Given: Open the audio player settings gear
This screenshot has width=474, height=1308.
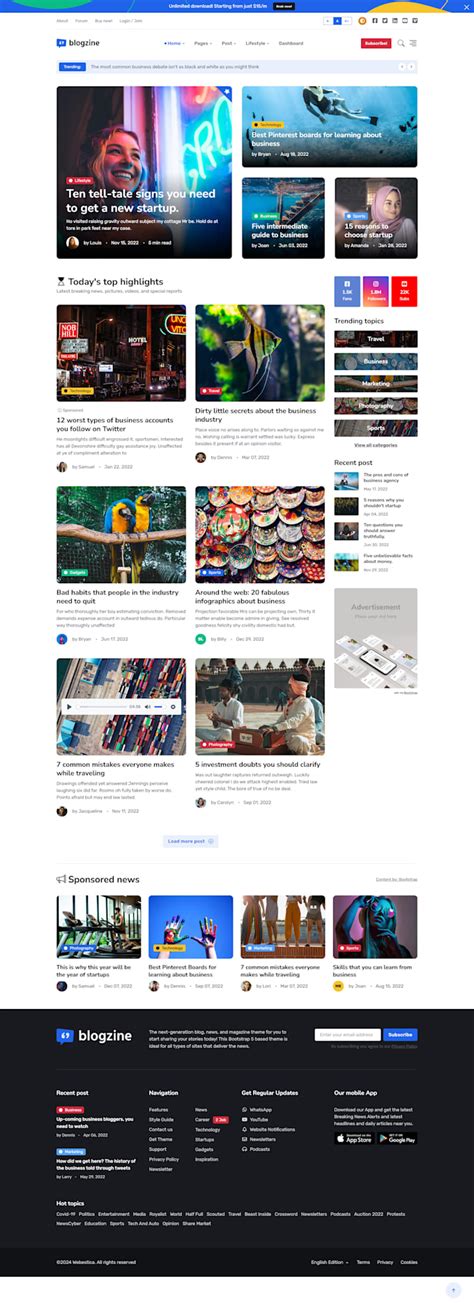Looking at the screenshot, I should coord(173,706).
